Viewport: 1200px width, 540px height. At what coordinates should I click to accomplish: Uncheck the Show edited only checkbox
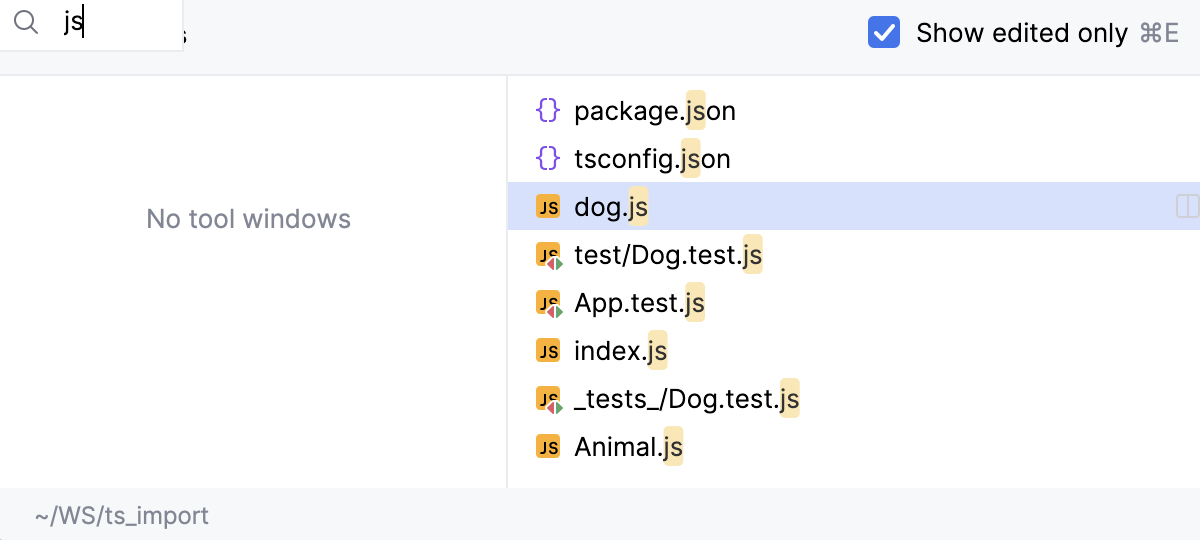point(884,32)
